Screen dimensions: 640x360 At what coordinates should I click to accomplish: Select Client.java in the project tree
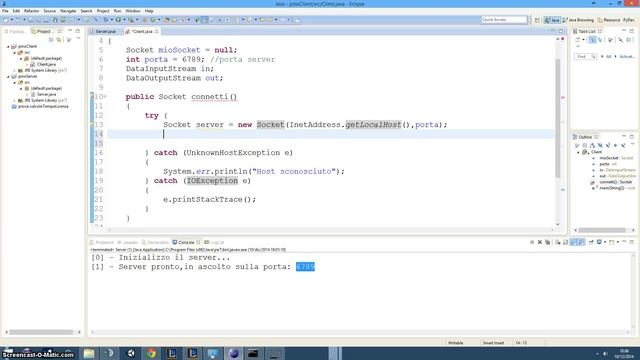[43, 64]
